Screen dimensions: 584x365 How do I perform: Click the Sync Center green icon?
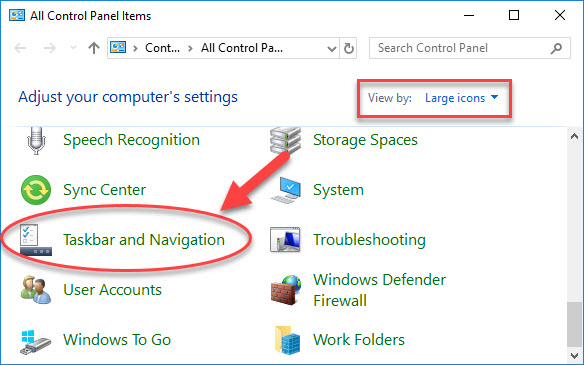(x=36, y=190)
